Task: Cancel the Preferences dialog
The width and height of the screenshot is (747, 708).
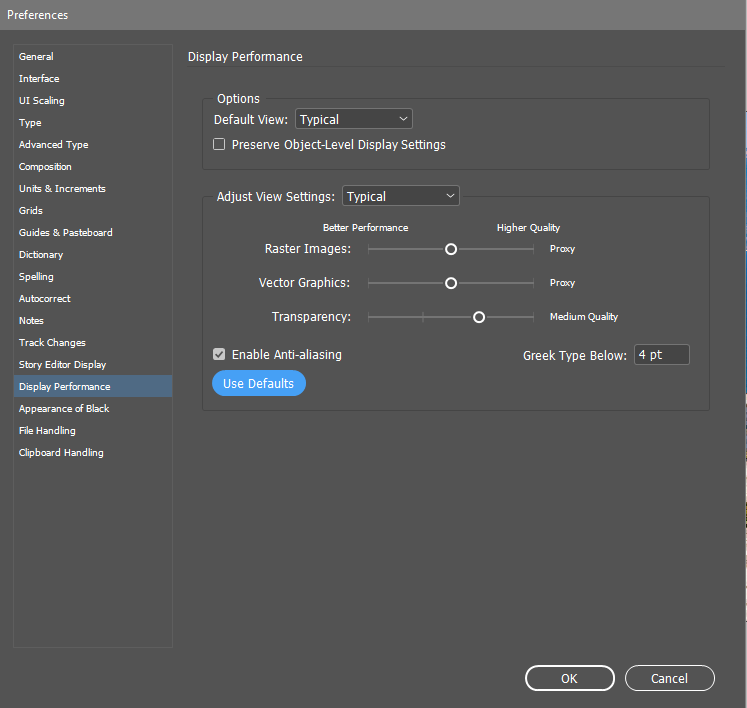Action: (x=669, y=678)
